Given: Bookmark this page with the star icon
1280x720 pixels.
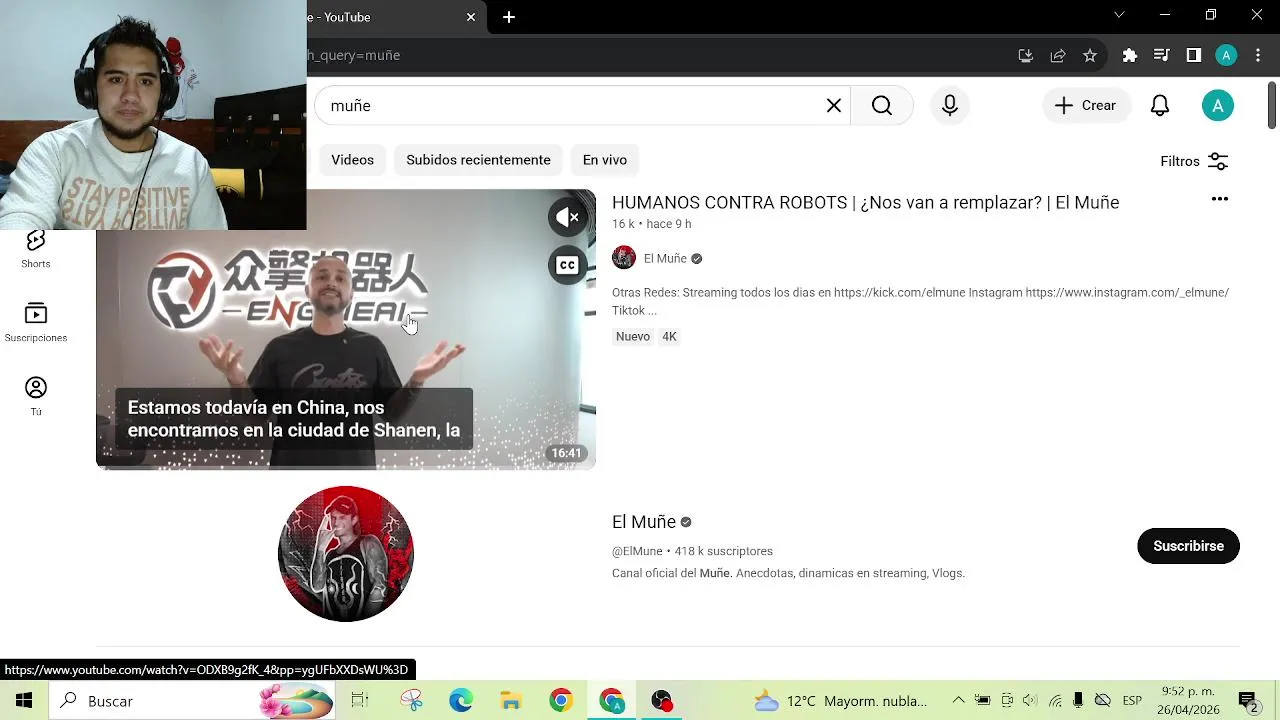Looking at the screenshot, I should pos(1090,55).
